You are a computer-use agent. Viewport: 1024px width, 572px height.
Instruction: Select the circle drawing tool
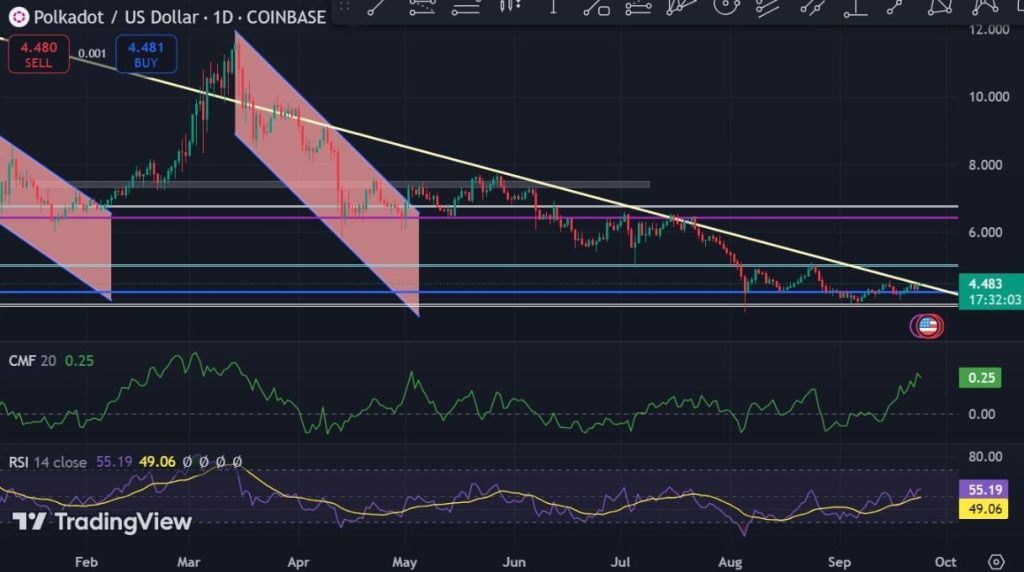726,6
